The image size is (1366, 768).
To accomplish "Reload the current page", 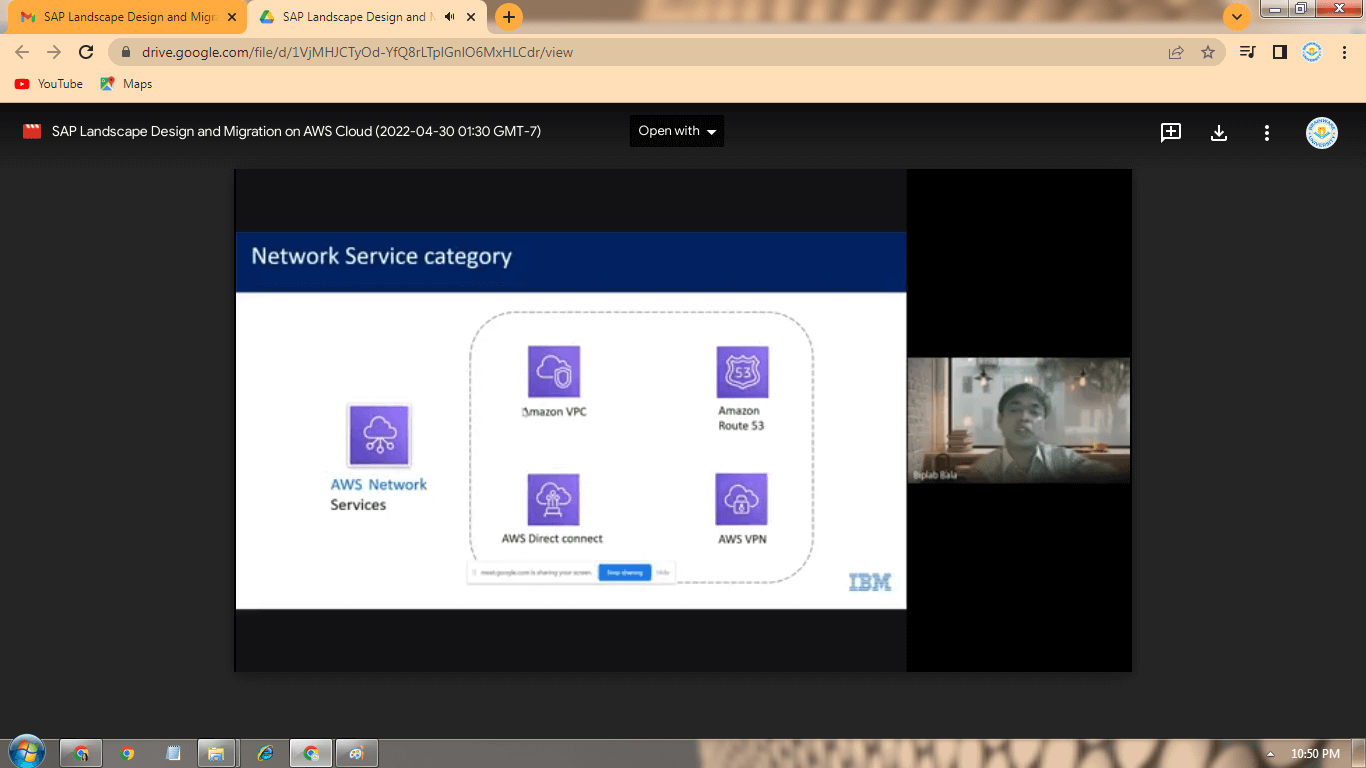I will click(x=86, y=52).
